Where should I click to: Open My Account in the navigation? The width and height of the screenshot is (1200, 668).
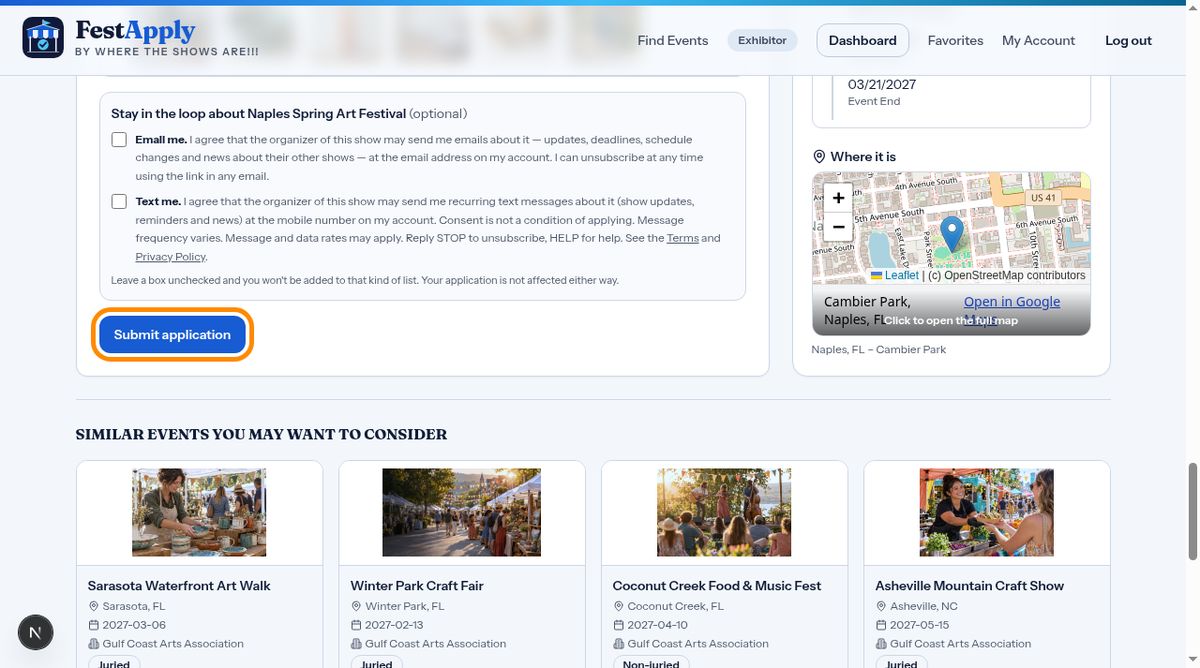(1039, 41)
